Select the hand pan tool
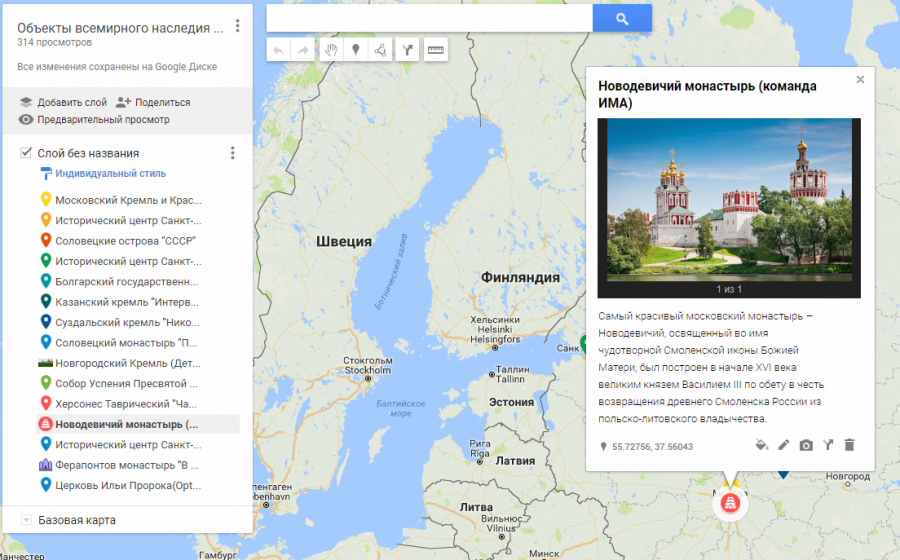 (330, 49)
